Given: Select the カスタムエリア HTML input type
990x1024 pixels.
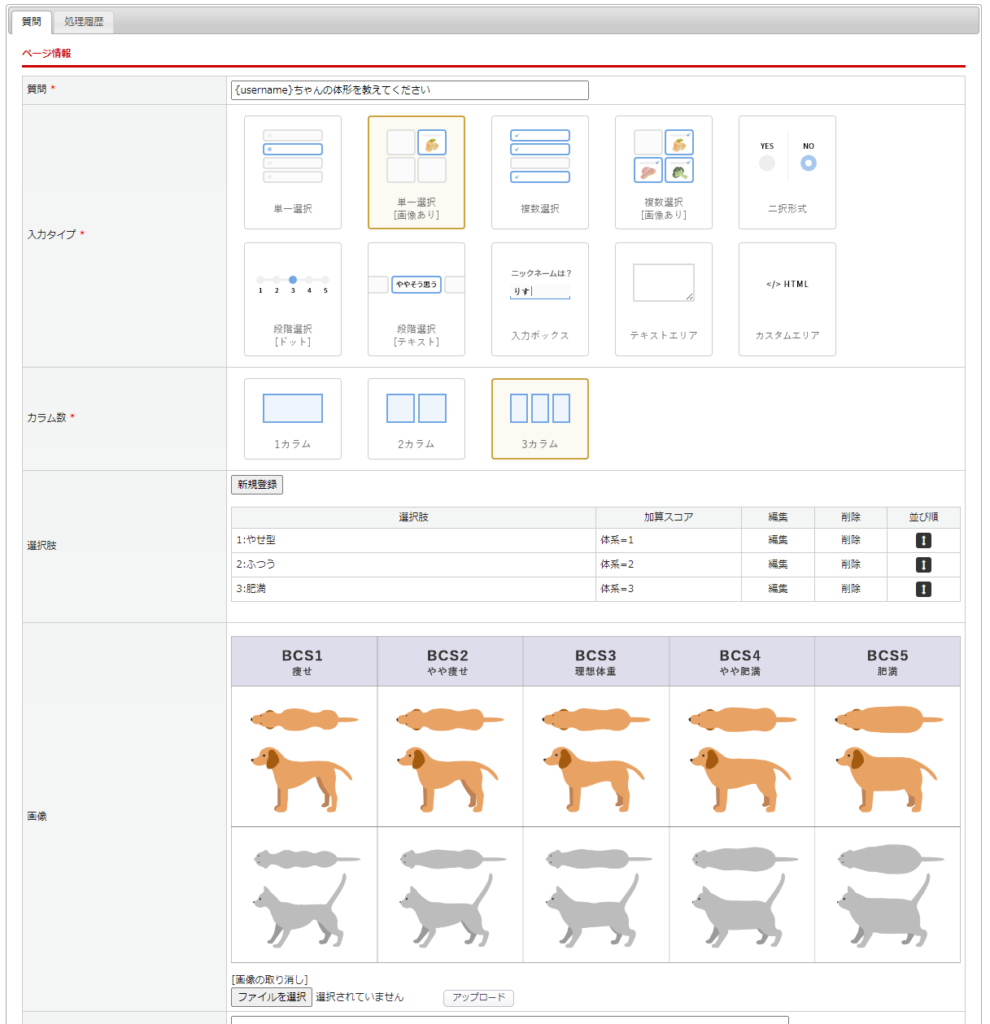Looking at the screenshot, I should 787,299.
